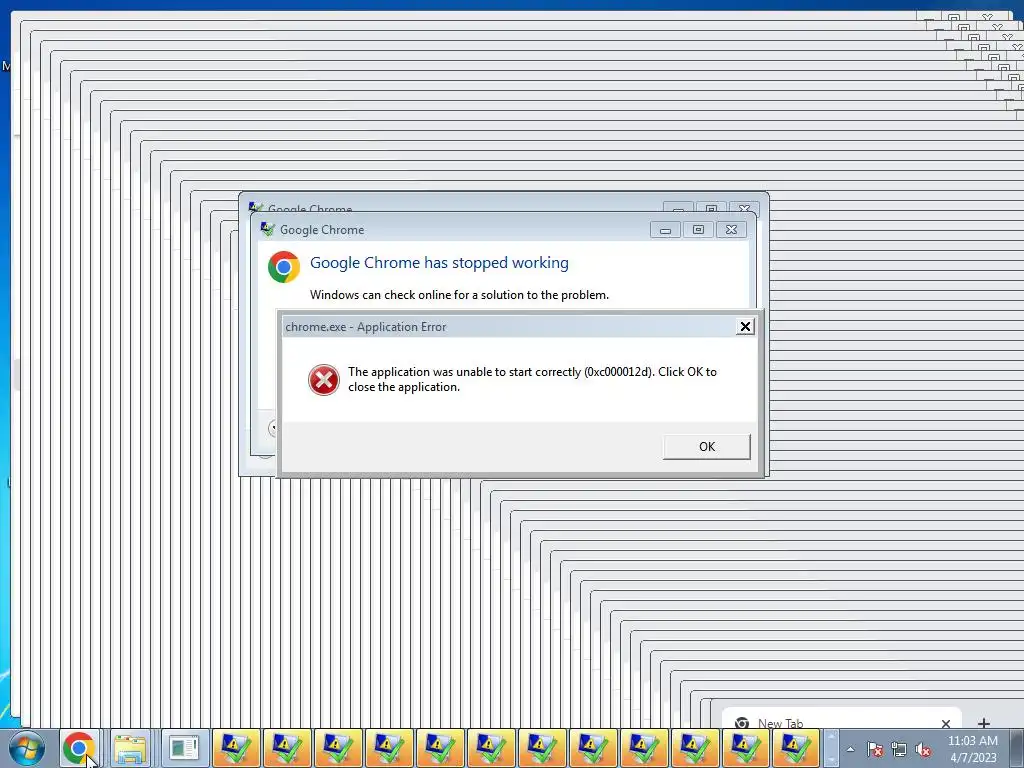Maximize the front Google Chrome crash dialog
The image size is (1024, 768).
(698, 230)
